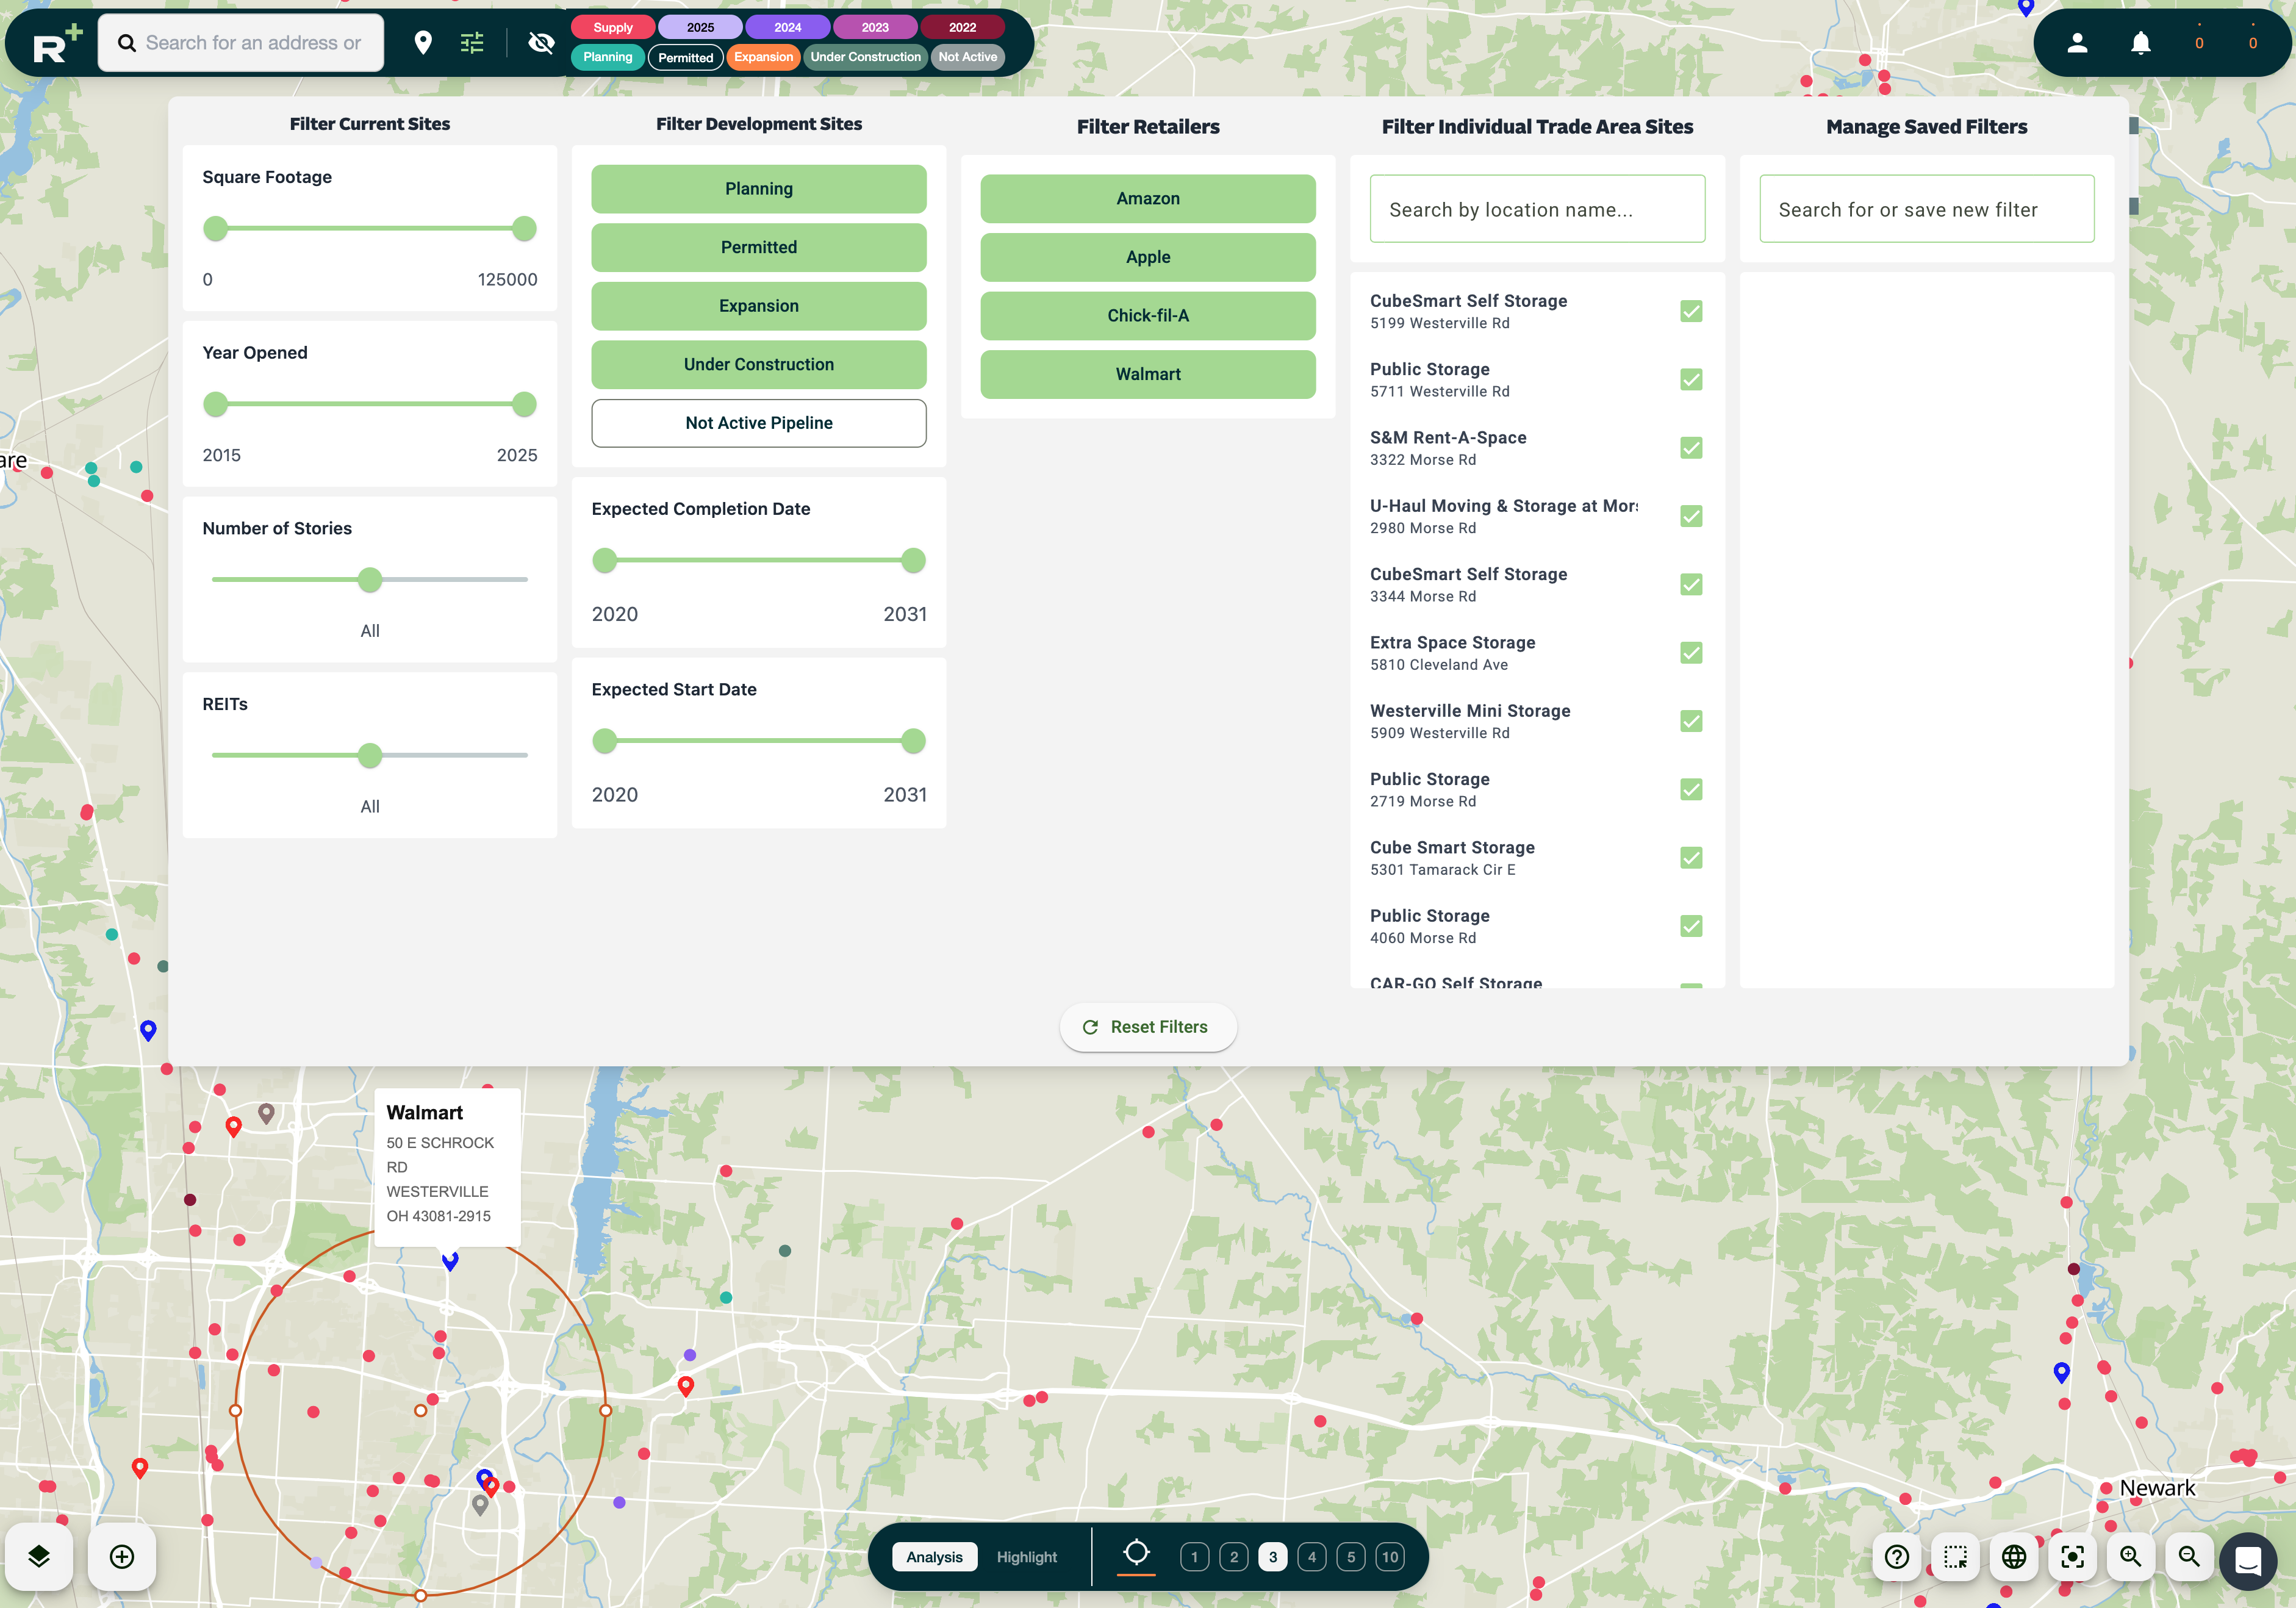Image resolution: width=2296 pixels, height=1608 pixels.
Task: Toggle the 2023 supply year filter
Action: [x=875, y=27]
